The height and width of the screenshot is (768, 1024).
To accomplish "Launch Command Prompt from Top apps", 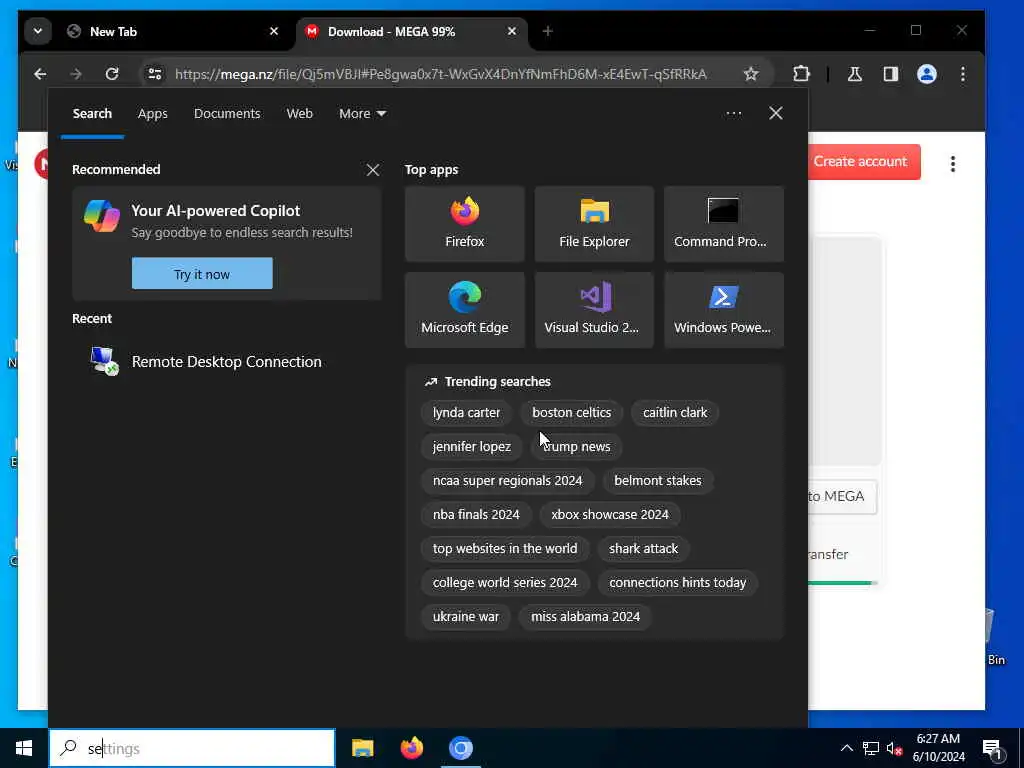I will click(x=724, y=224).
